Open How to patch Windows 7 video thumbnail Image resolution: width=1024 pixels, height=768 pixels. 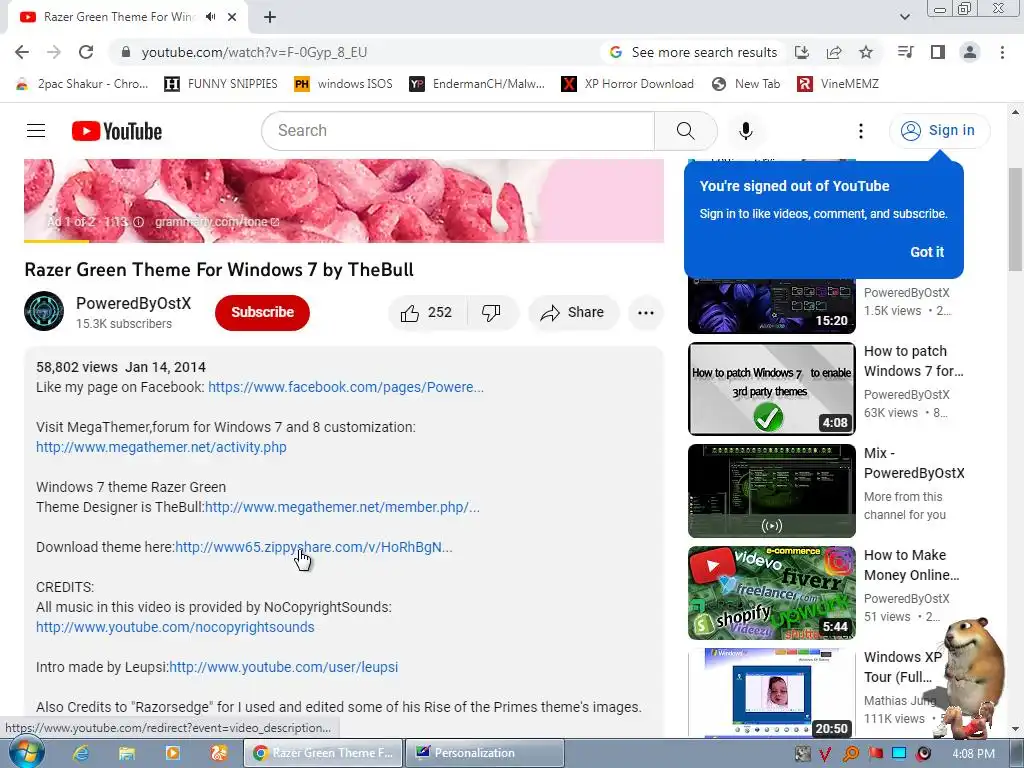[x=771, y=389]
